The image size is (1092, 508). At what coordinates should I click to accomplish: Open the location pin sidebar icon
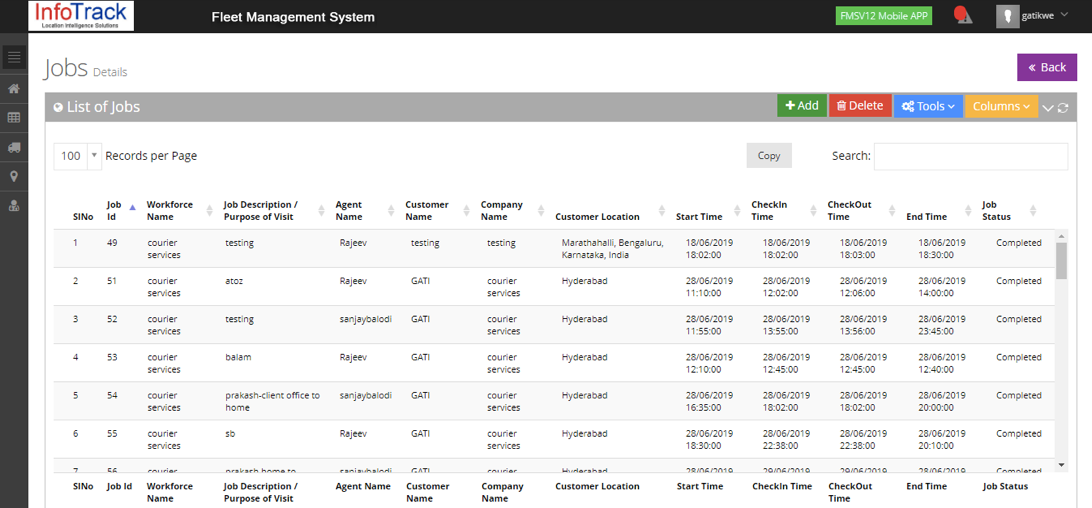coord(14,176)
